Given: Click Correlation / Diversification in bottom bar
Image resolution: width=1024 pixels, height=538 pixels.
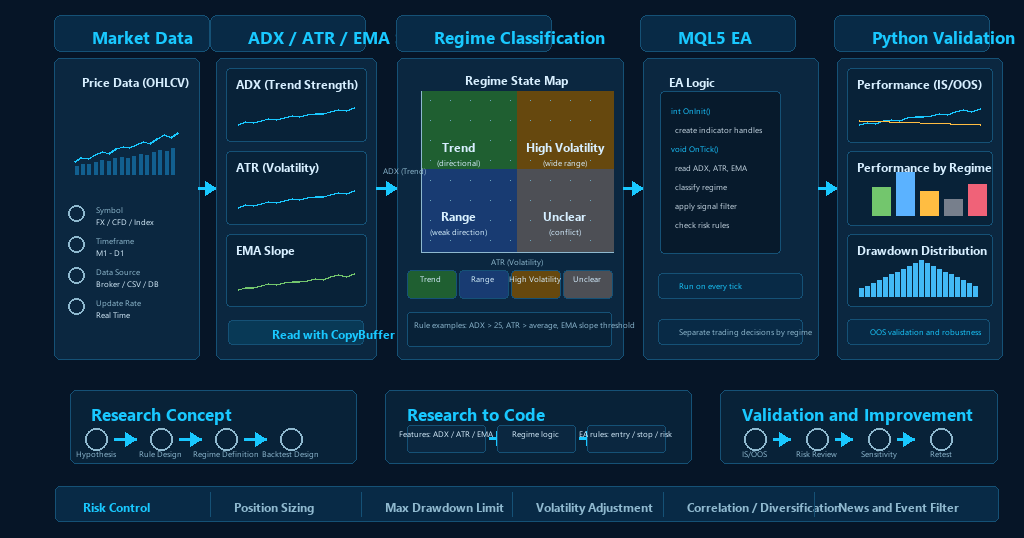Looking at the screenshot, I should [763, 507].
